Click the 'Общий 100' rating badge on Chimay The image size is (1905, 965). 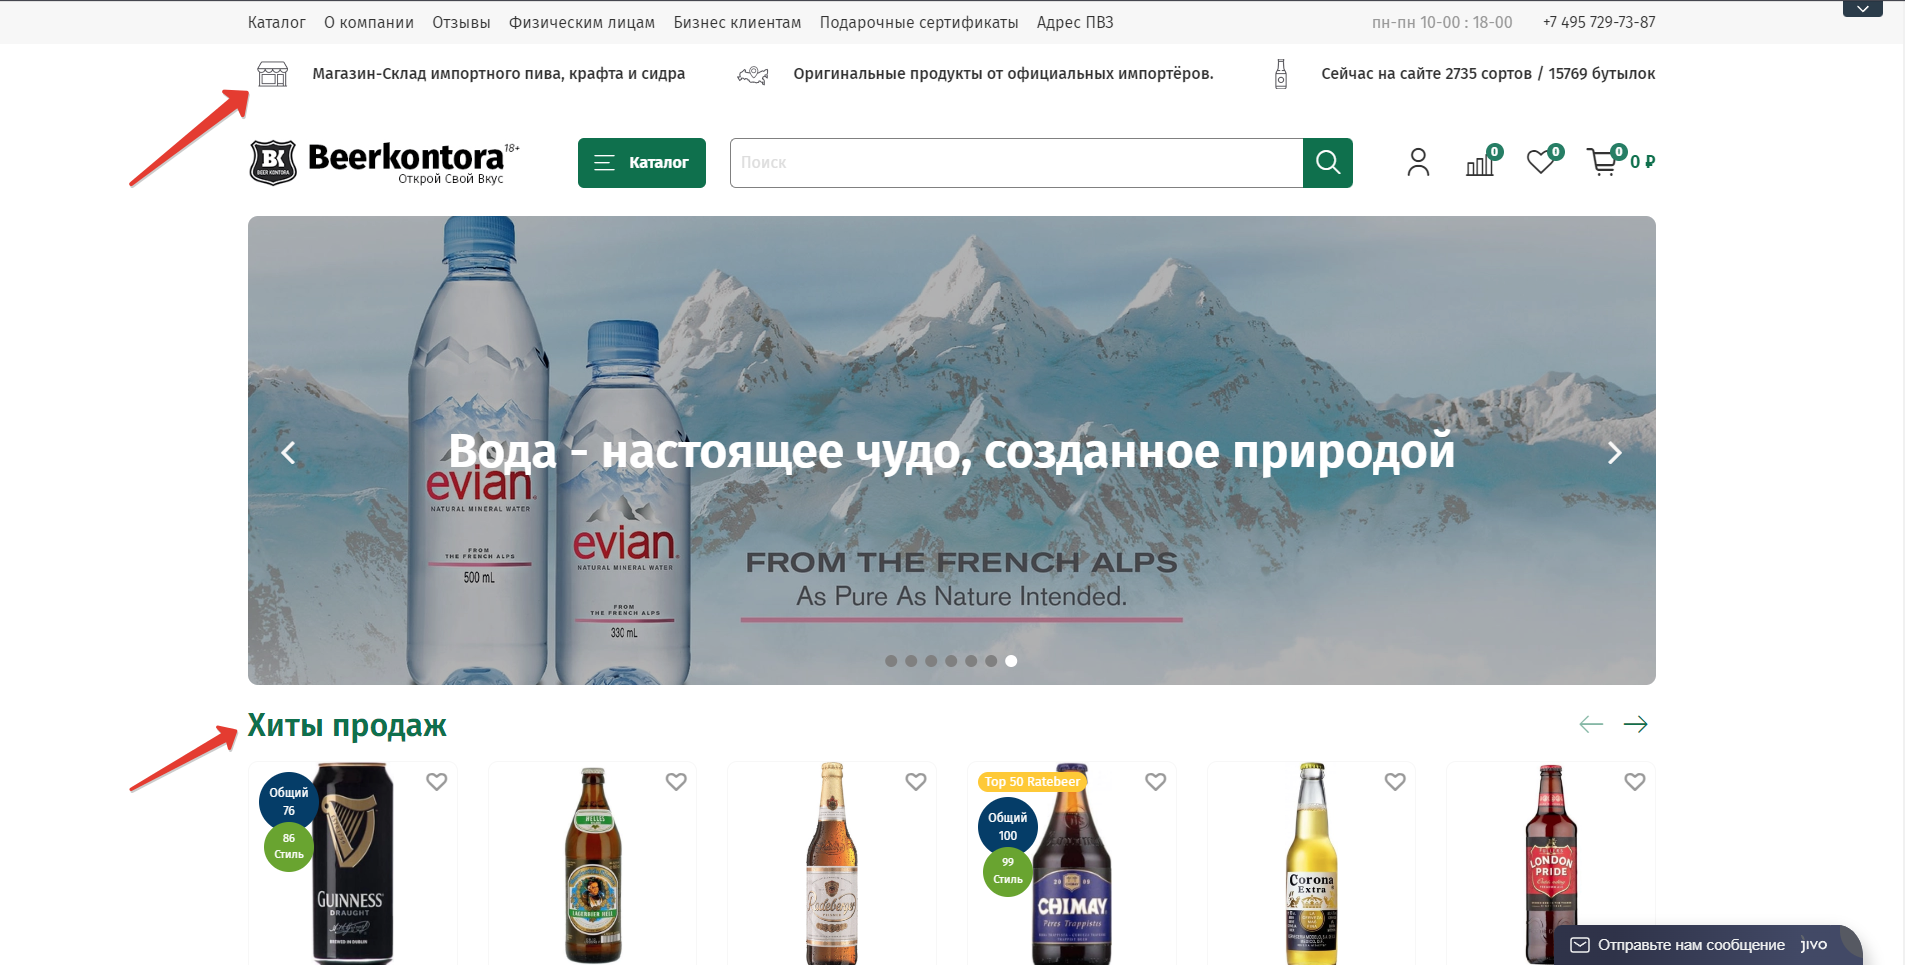(x=1008, y=826)
